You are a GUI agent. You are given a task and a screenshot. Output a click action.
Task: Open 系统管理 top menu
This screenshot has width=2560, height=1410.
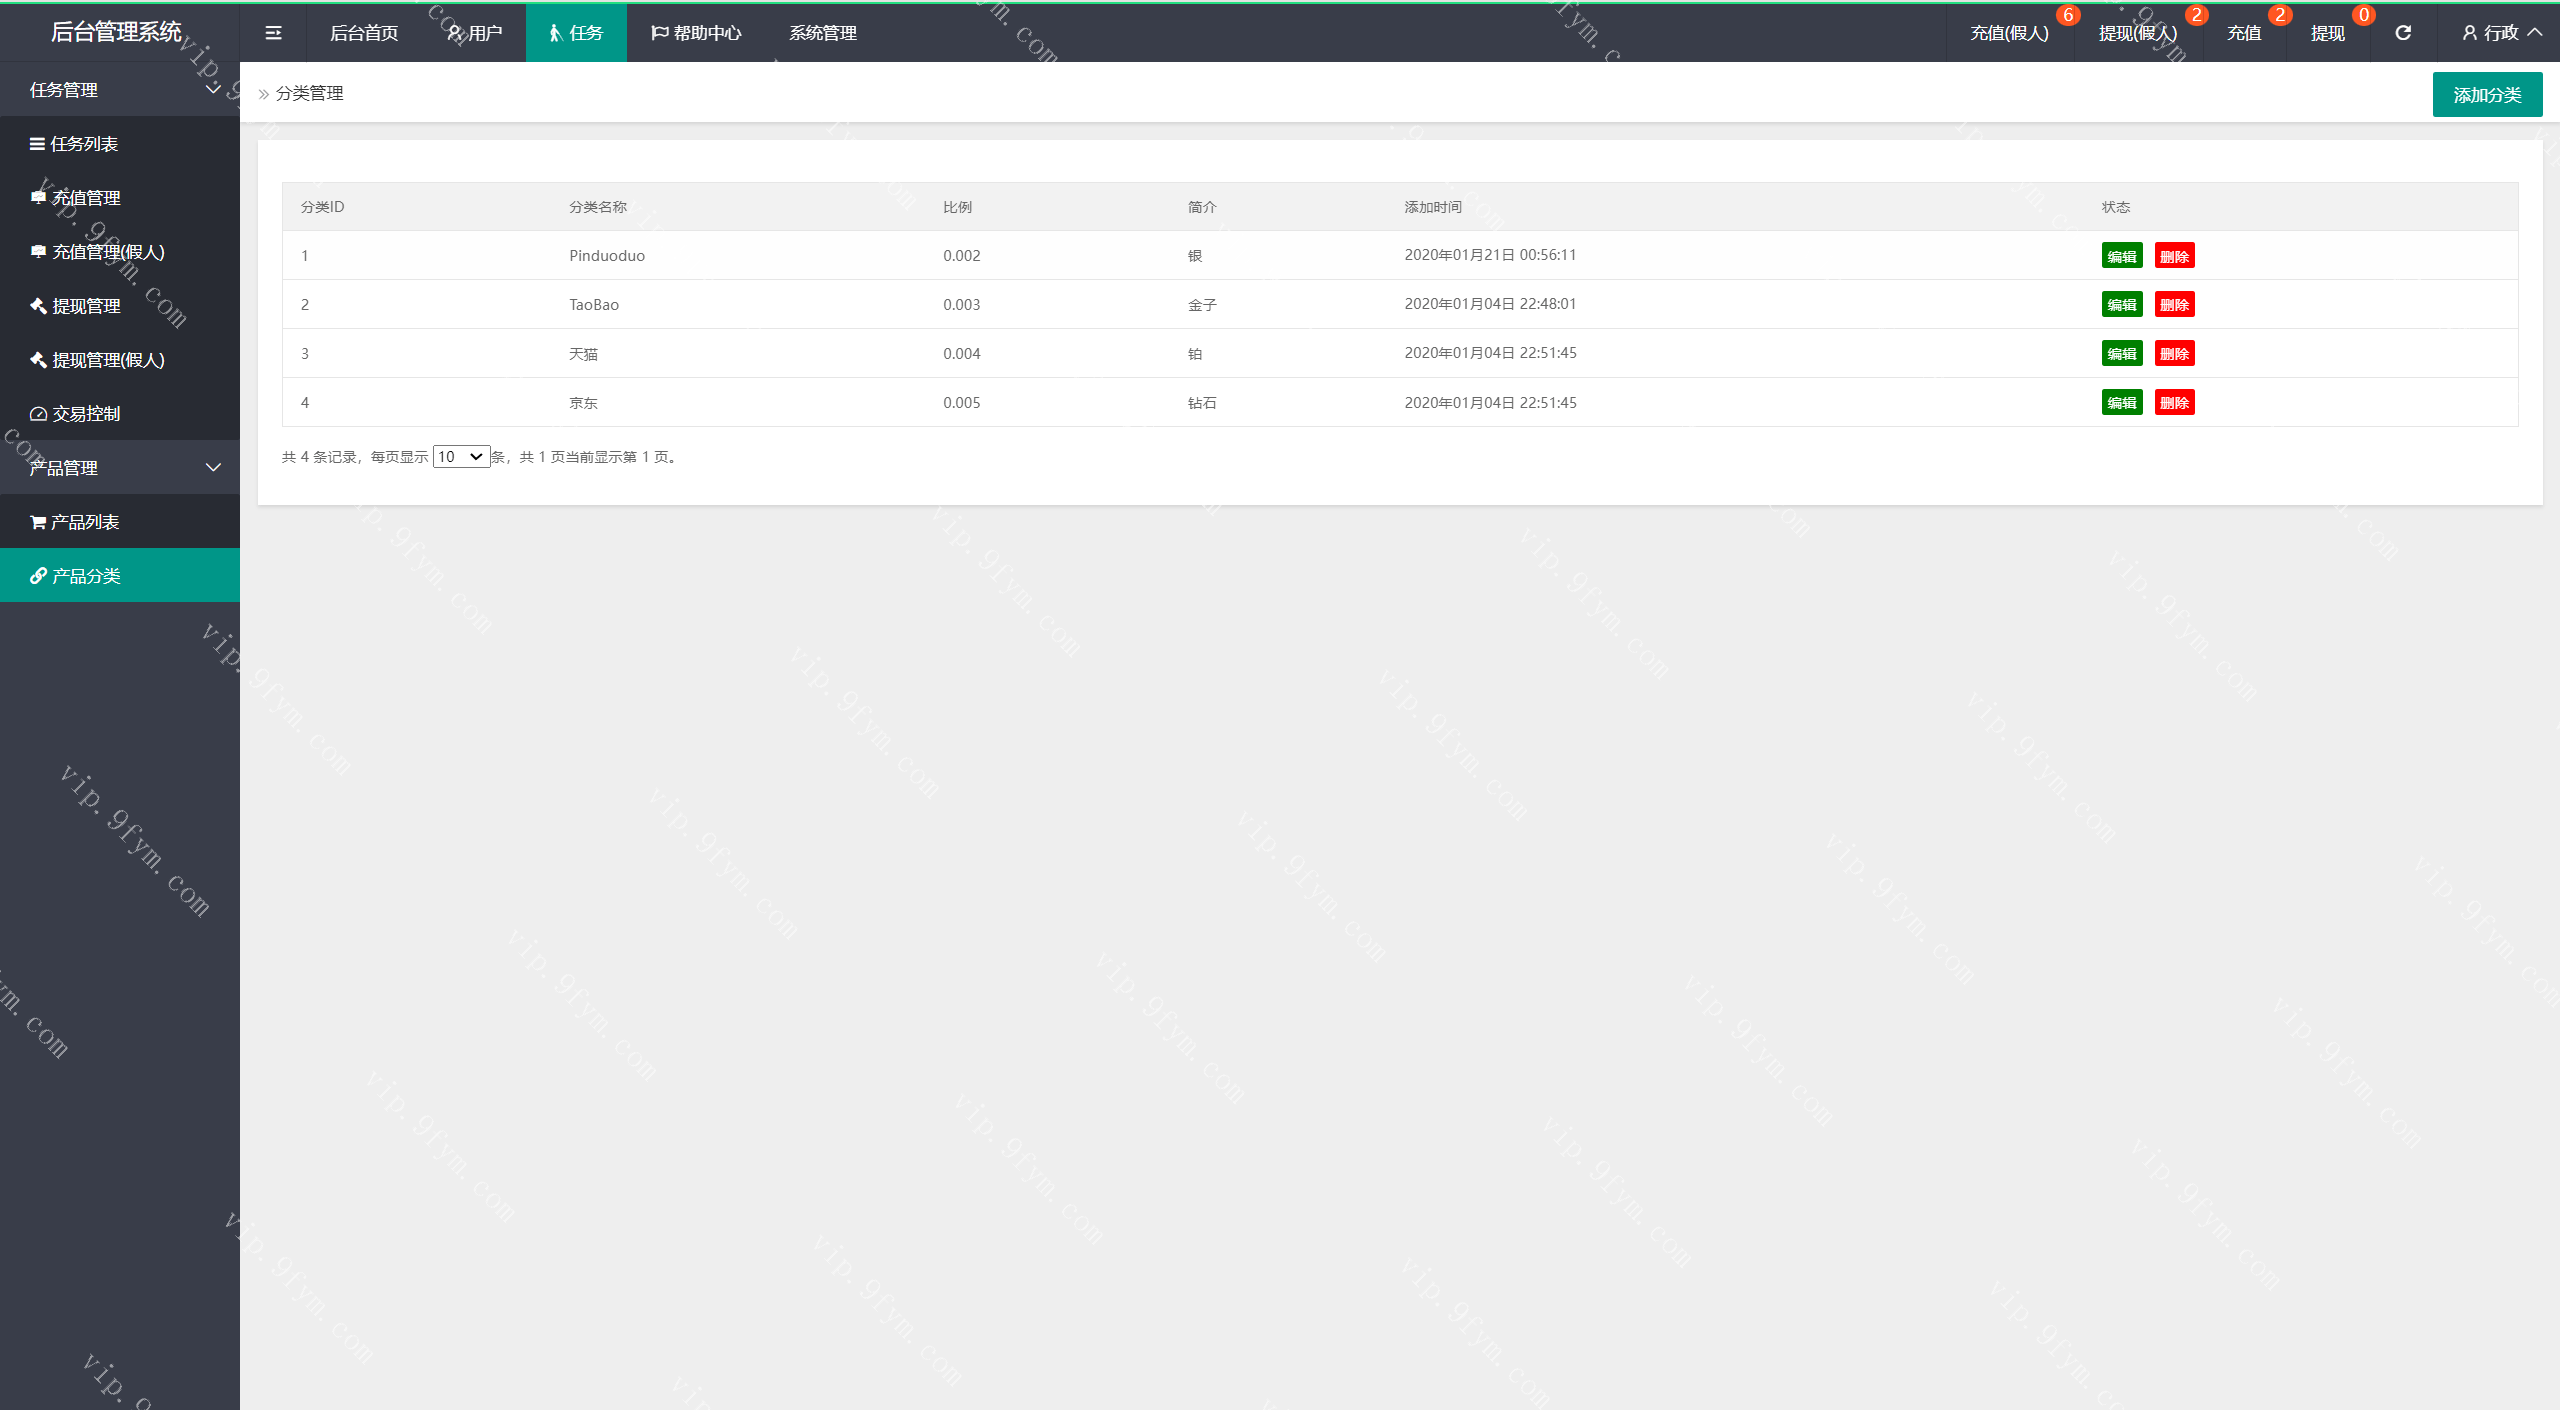point(822,33)
